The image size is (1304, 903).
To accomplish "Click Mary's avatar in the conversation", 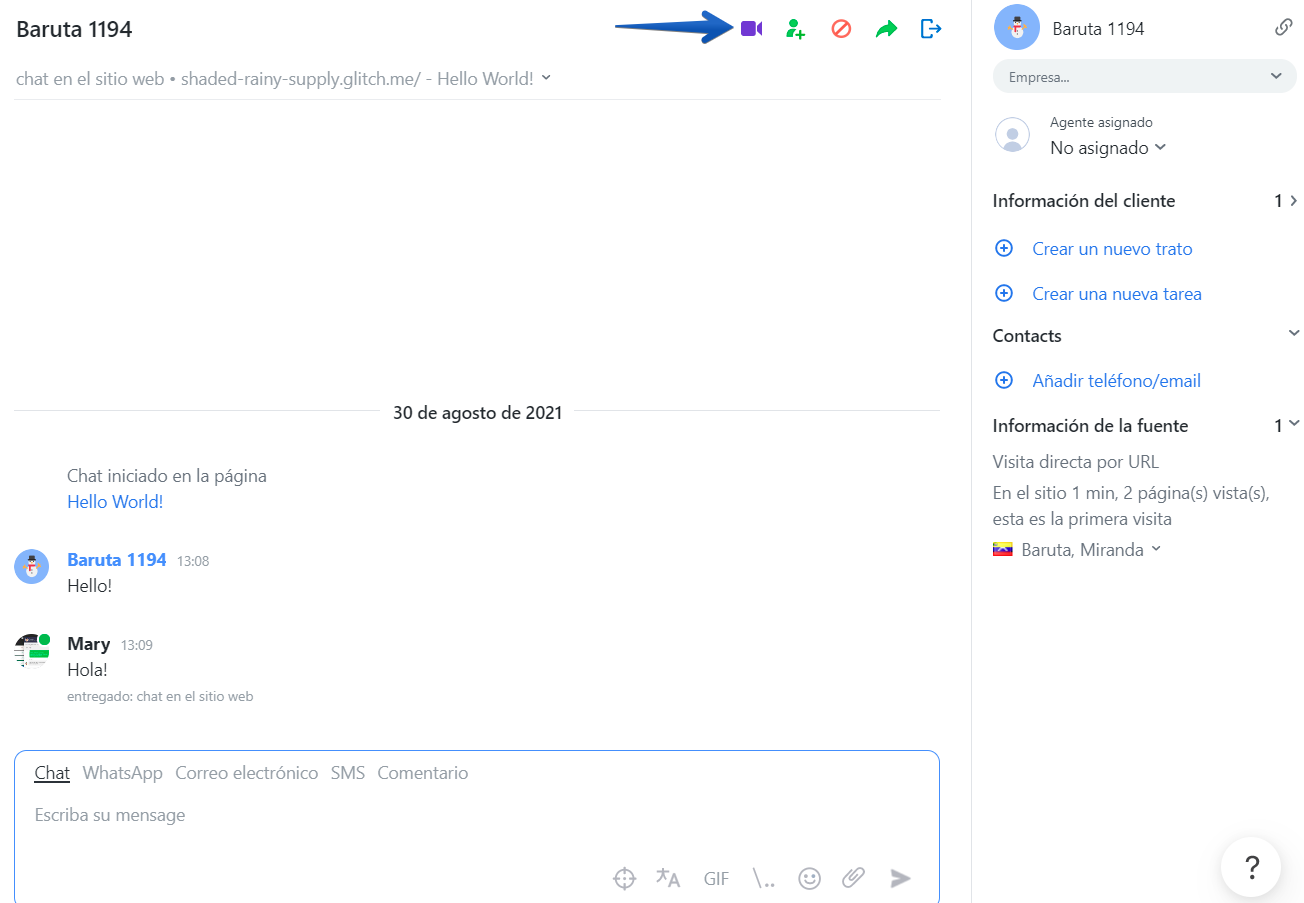I will coord(32,651).
